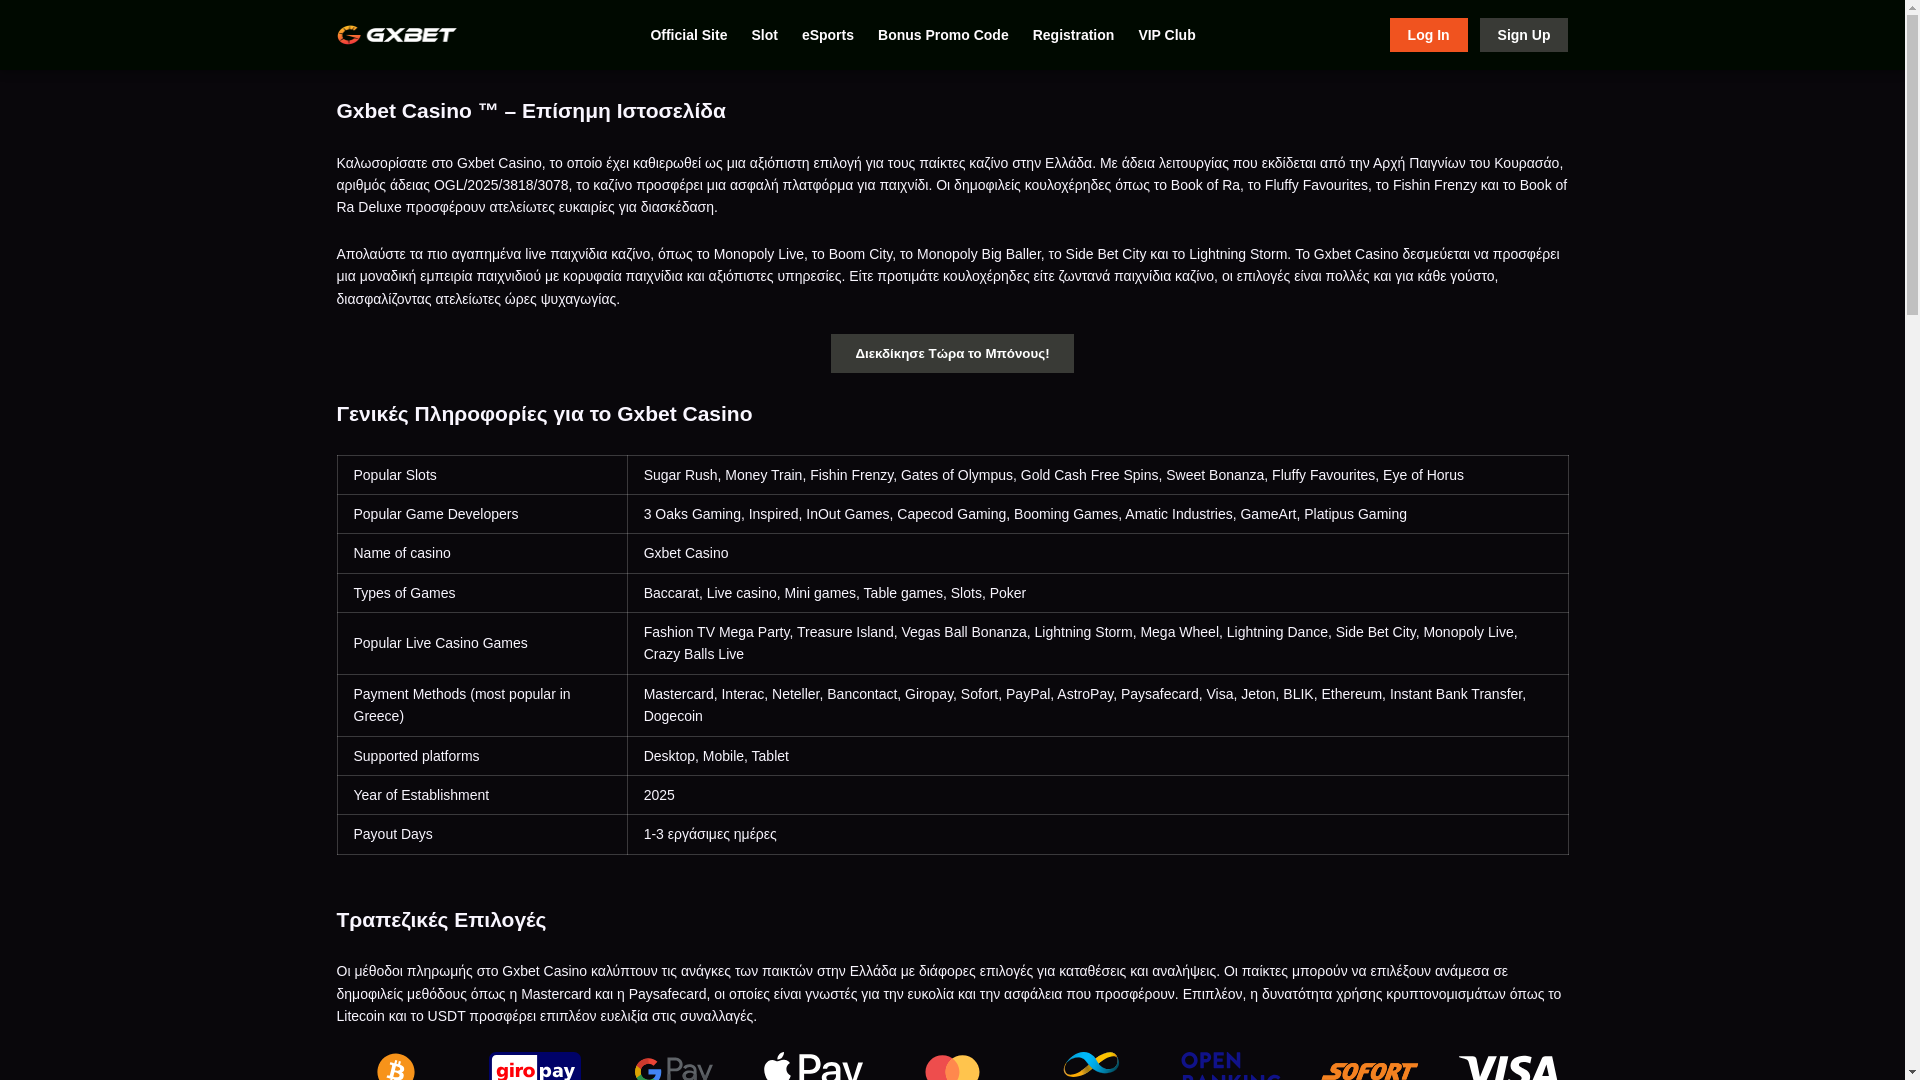Click the Apple Pay logo

pyautogui.click(x=813, y=1066)
